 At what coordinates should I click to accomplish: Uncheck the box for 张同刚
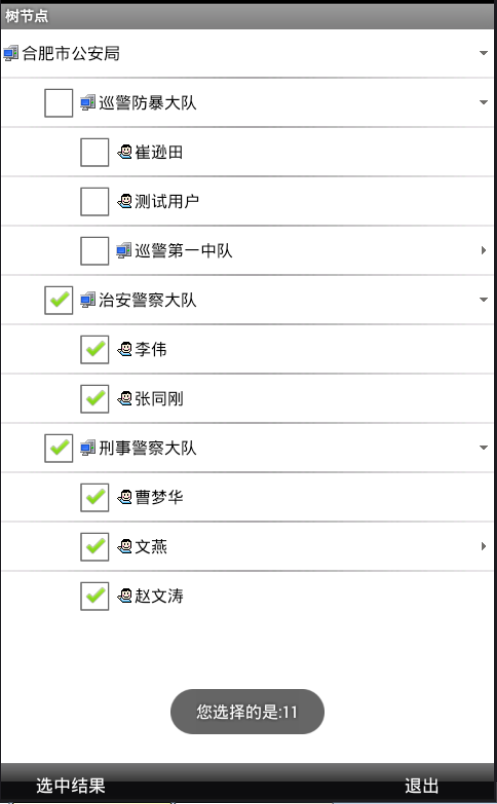click(94, 399)
